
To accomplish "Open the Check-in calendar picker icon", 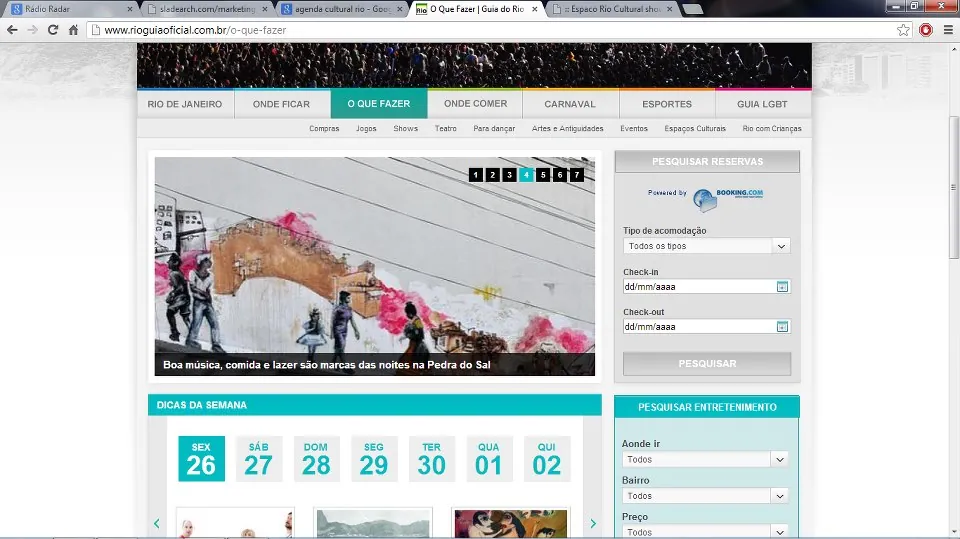I will click(782, 287).
